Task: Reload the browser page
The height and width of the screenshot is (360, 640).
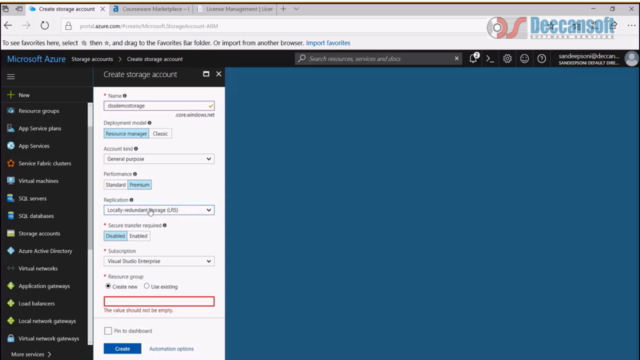Action: pyautogui.click(x=44, y=26)
